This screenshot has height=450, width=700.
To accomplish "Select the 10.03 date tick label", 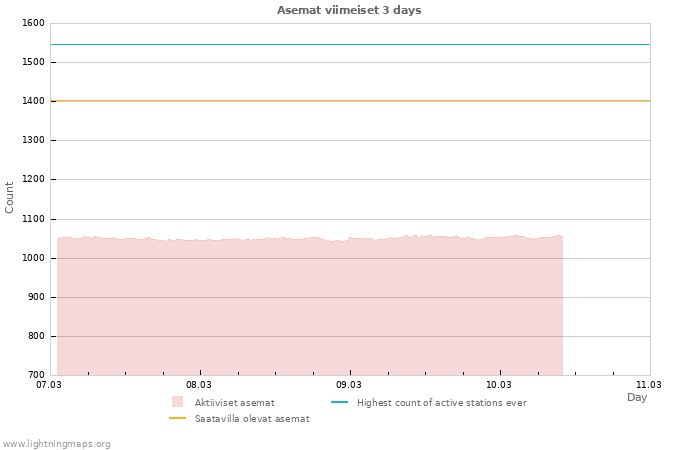I will click(x=499, y=384).
